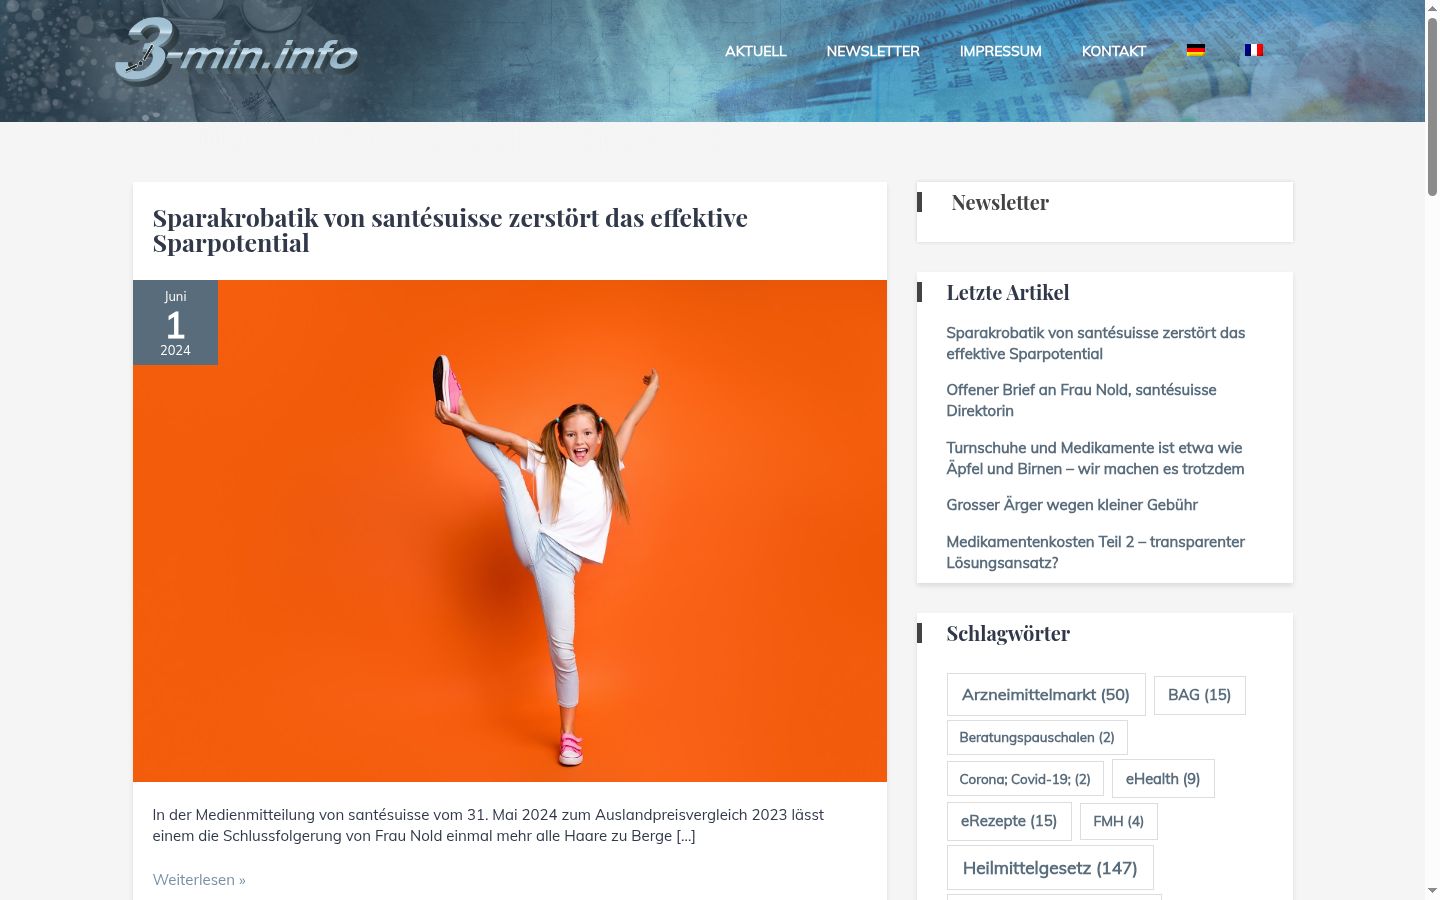Click the orange gymnast girl article image
This screenshot has width=1440, height=900.
click(x=510, y=531)
